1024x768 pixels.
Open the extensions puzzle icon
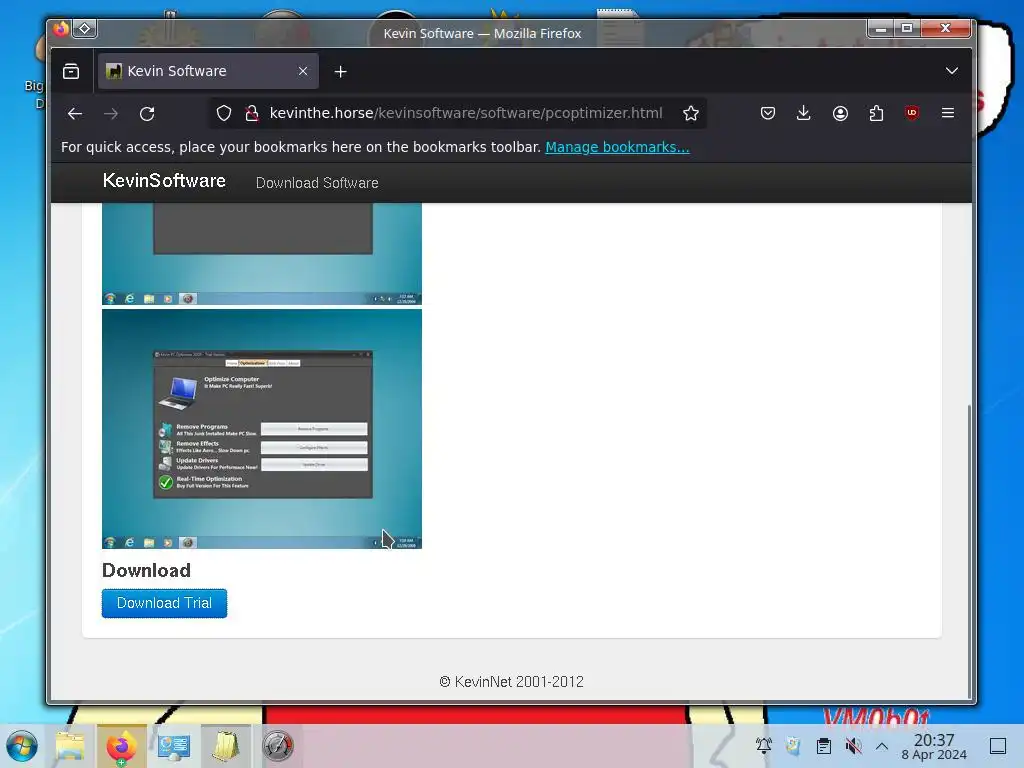pyautogui.click(x=876, y=114)
